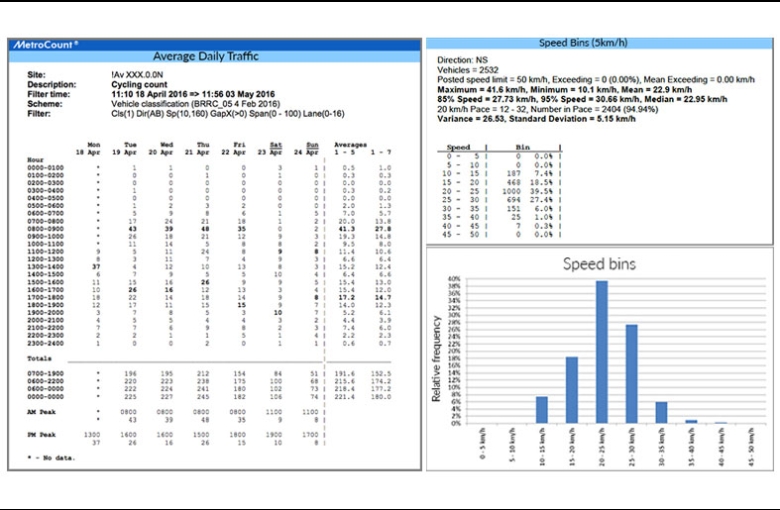Screen dimensions: 780x510
Task: Select the '0600-2200' totals row label
Action: coord(45,382)
